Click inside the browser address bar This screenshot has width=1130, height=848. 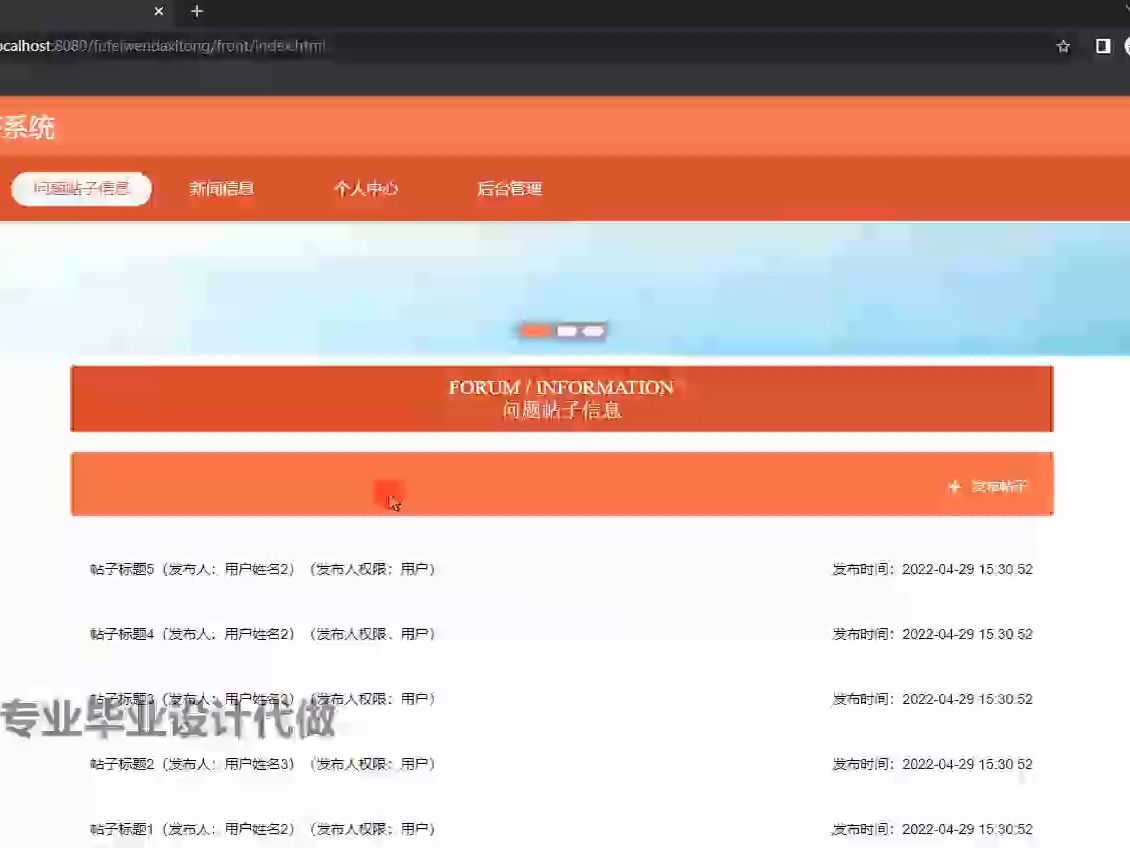[x=400, y=46]
